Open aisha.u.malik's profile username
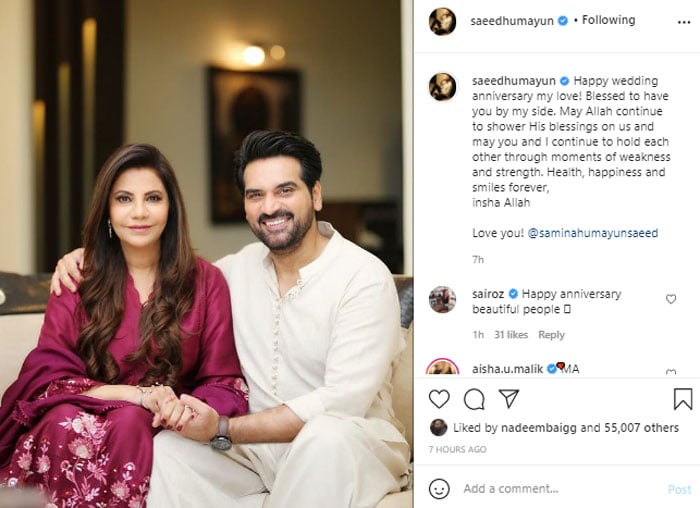Image resolution: width=700 pixels, height=508 pixels. 507,369
